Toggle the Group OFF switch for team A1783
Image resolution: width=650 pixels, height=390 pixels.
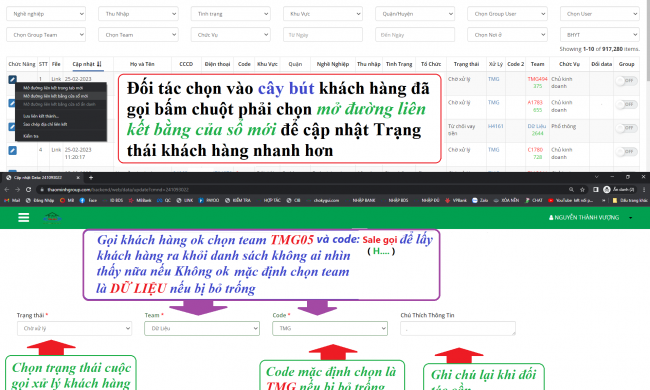(x=626, y=104)
